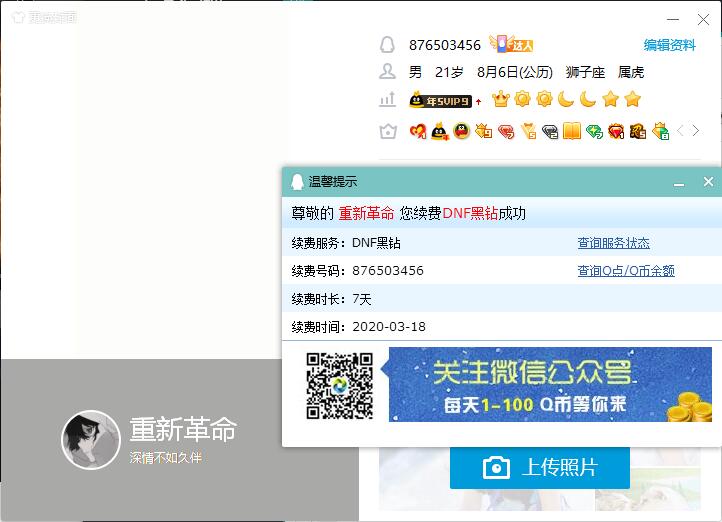Open the flaming red gem badge numbered 1

tap(616, 131)
